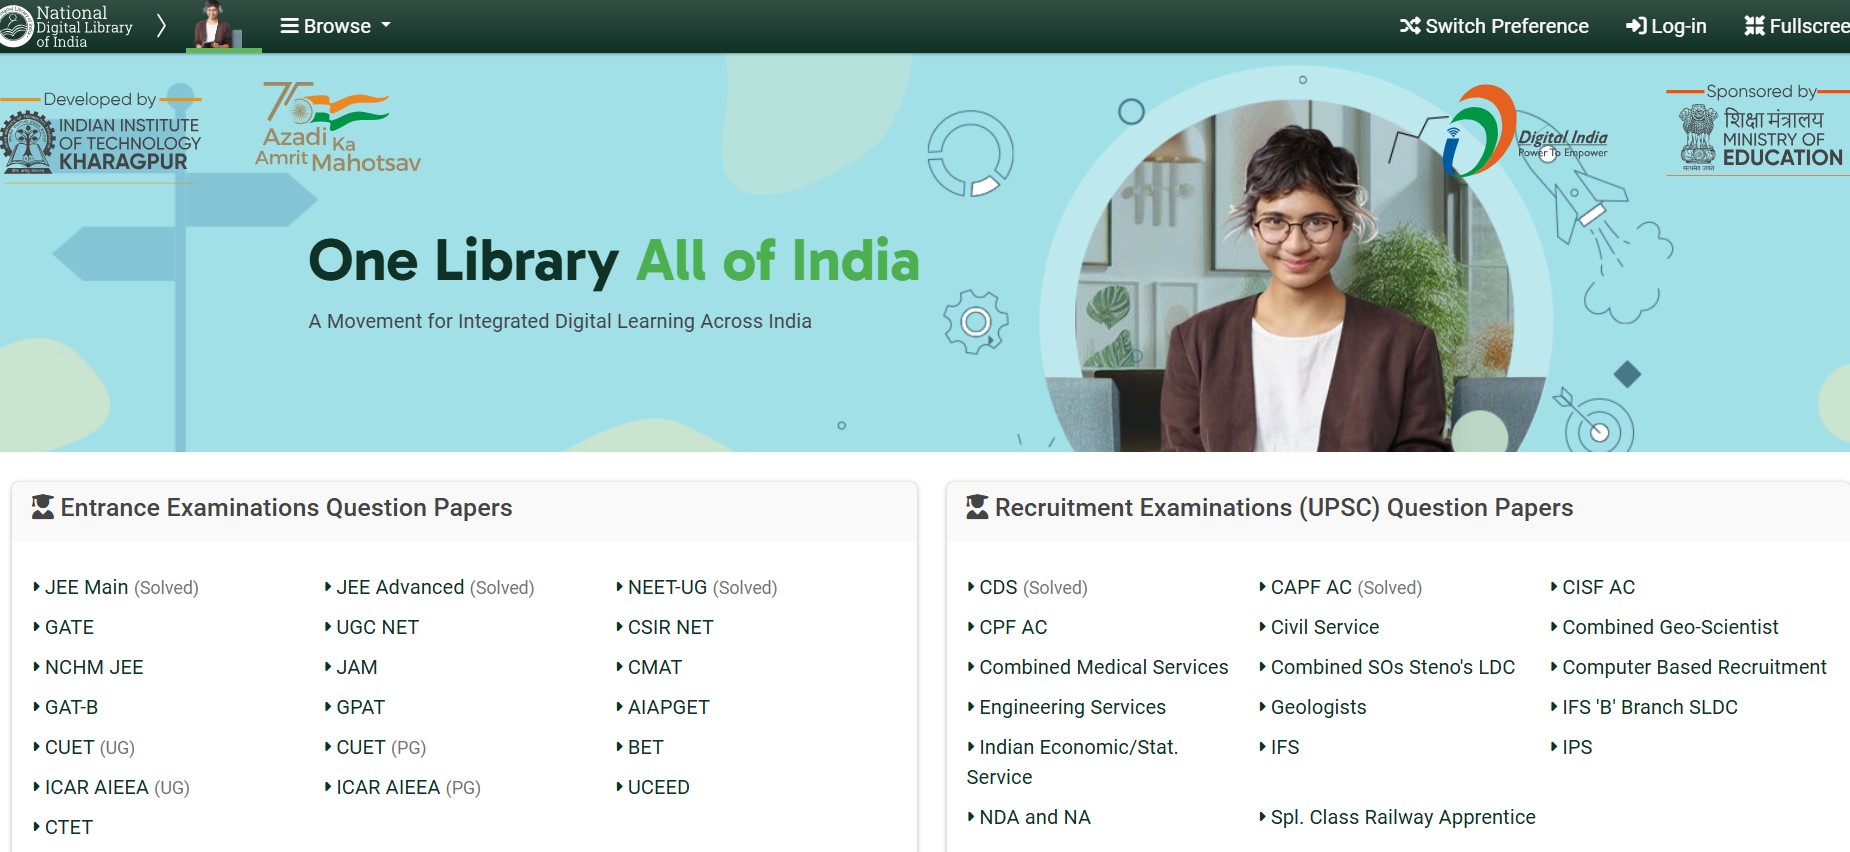The image size is (1850, 852).
Task: Click the Switch Preference shuffle icon
Action: coord(1410,26)
